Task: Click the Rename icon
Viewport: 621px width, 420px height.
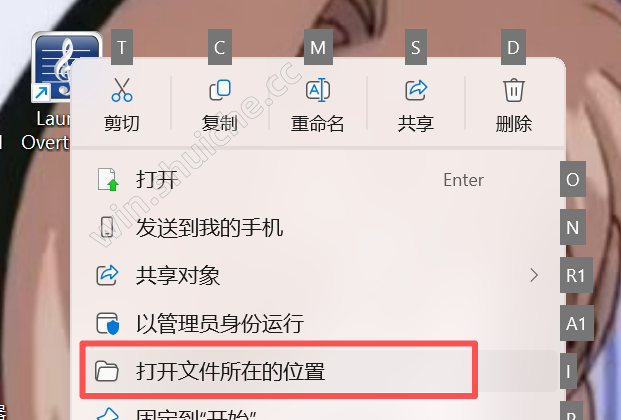Action: point(318,90)
